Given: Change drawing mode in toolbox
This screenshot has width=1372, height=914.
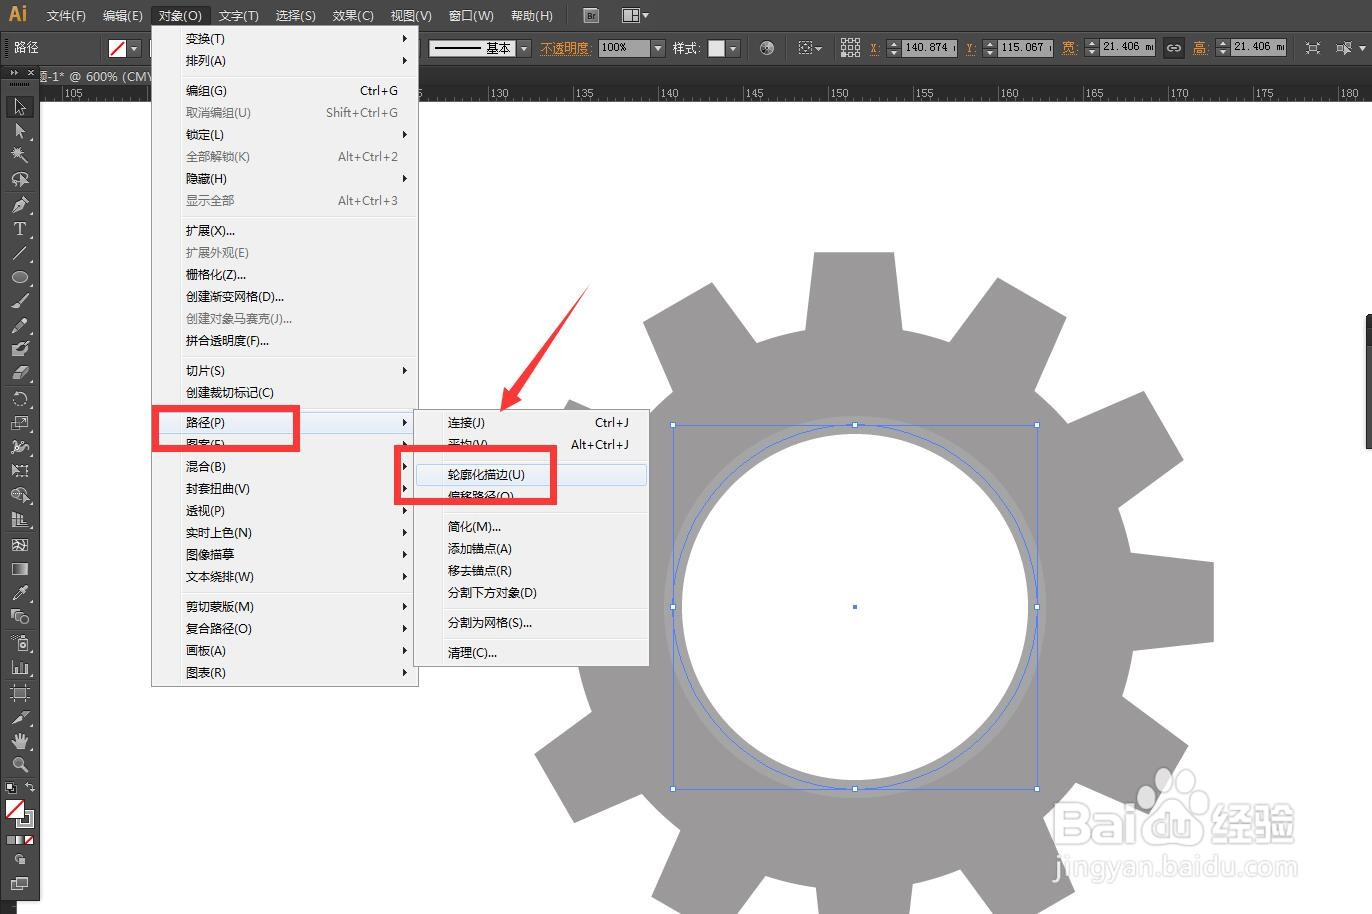Looking at the screenshot, I should pos(19,860).
